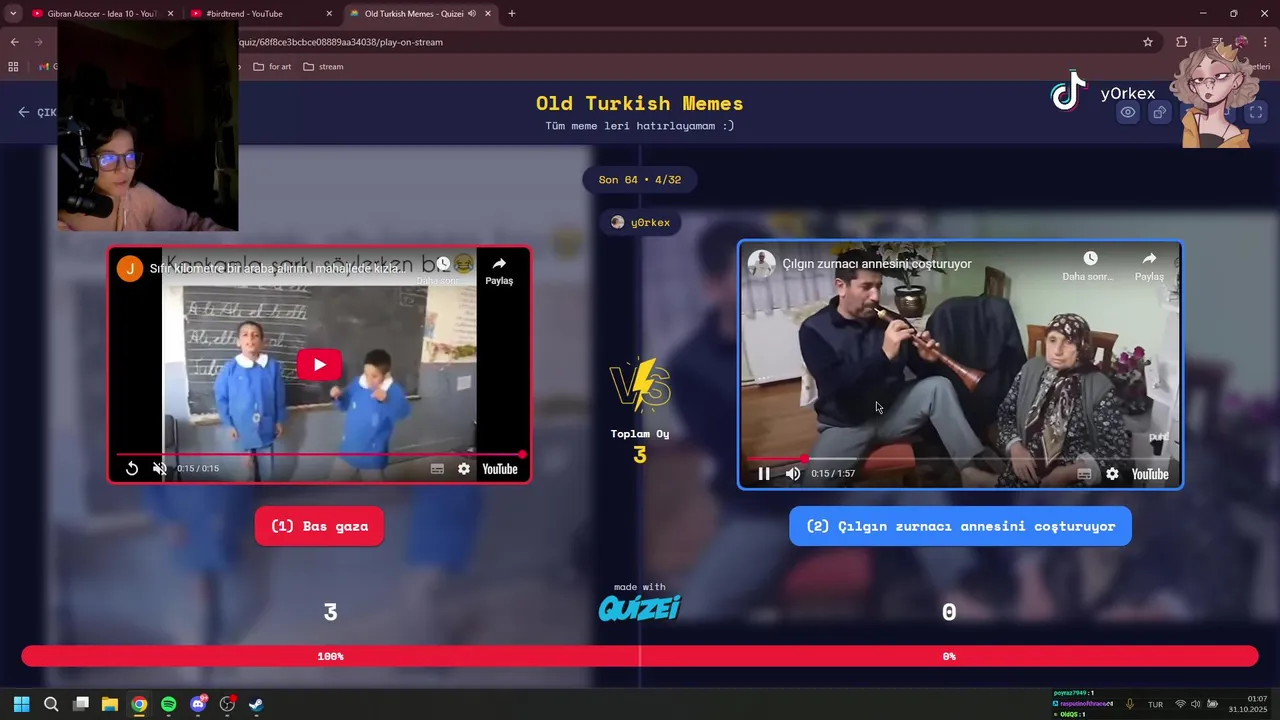Image resolution: width=1280 pixels, height=720 pixels.
Task: Toggle the eye visibility button in Quizei header
Action: (x=1128, y=112)
